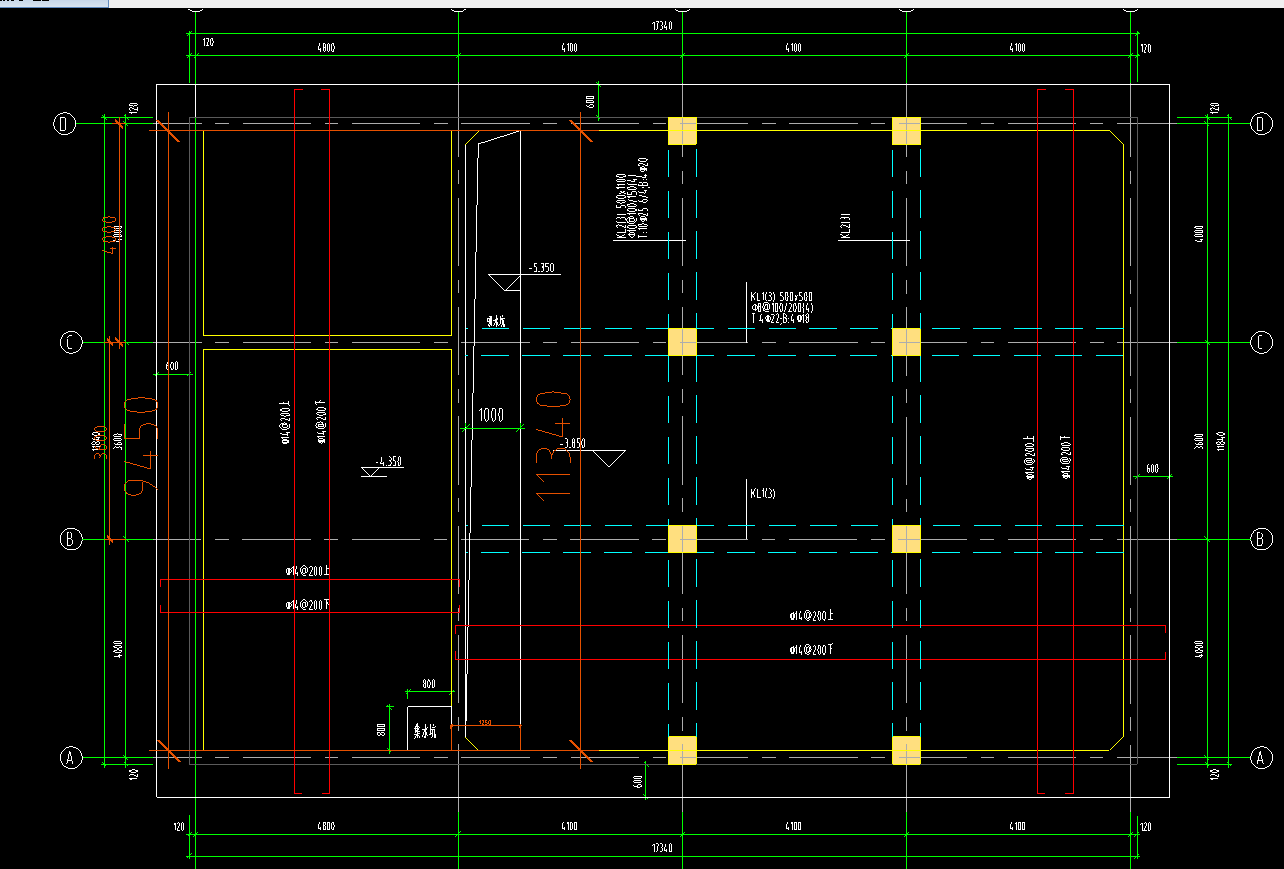This screenshot has height=869, width=1284.
Task: Click the lower KL1(3) beam label near axis B
Action: (762, 493)
